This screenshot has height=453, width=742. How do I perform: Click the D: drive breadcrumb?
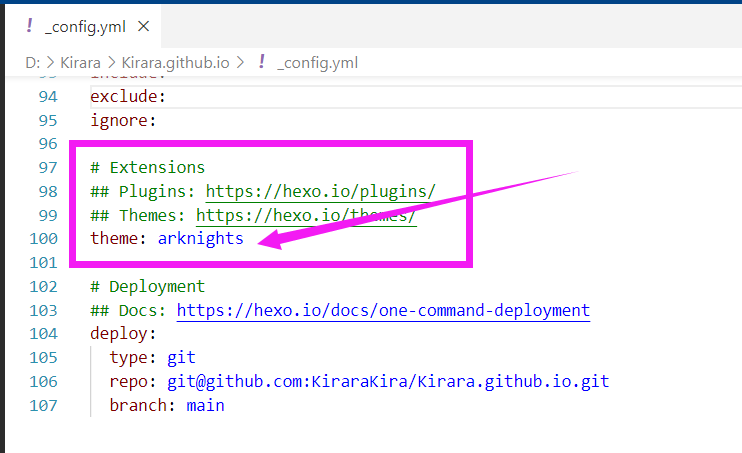[x=33, y=63]
